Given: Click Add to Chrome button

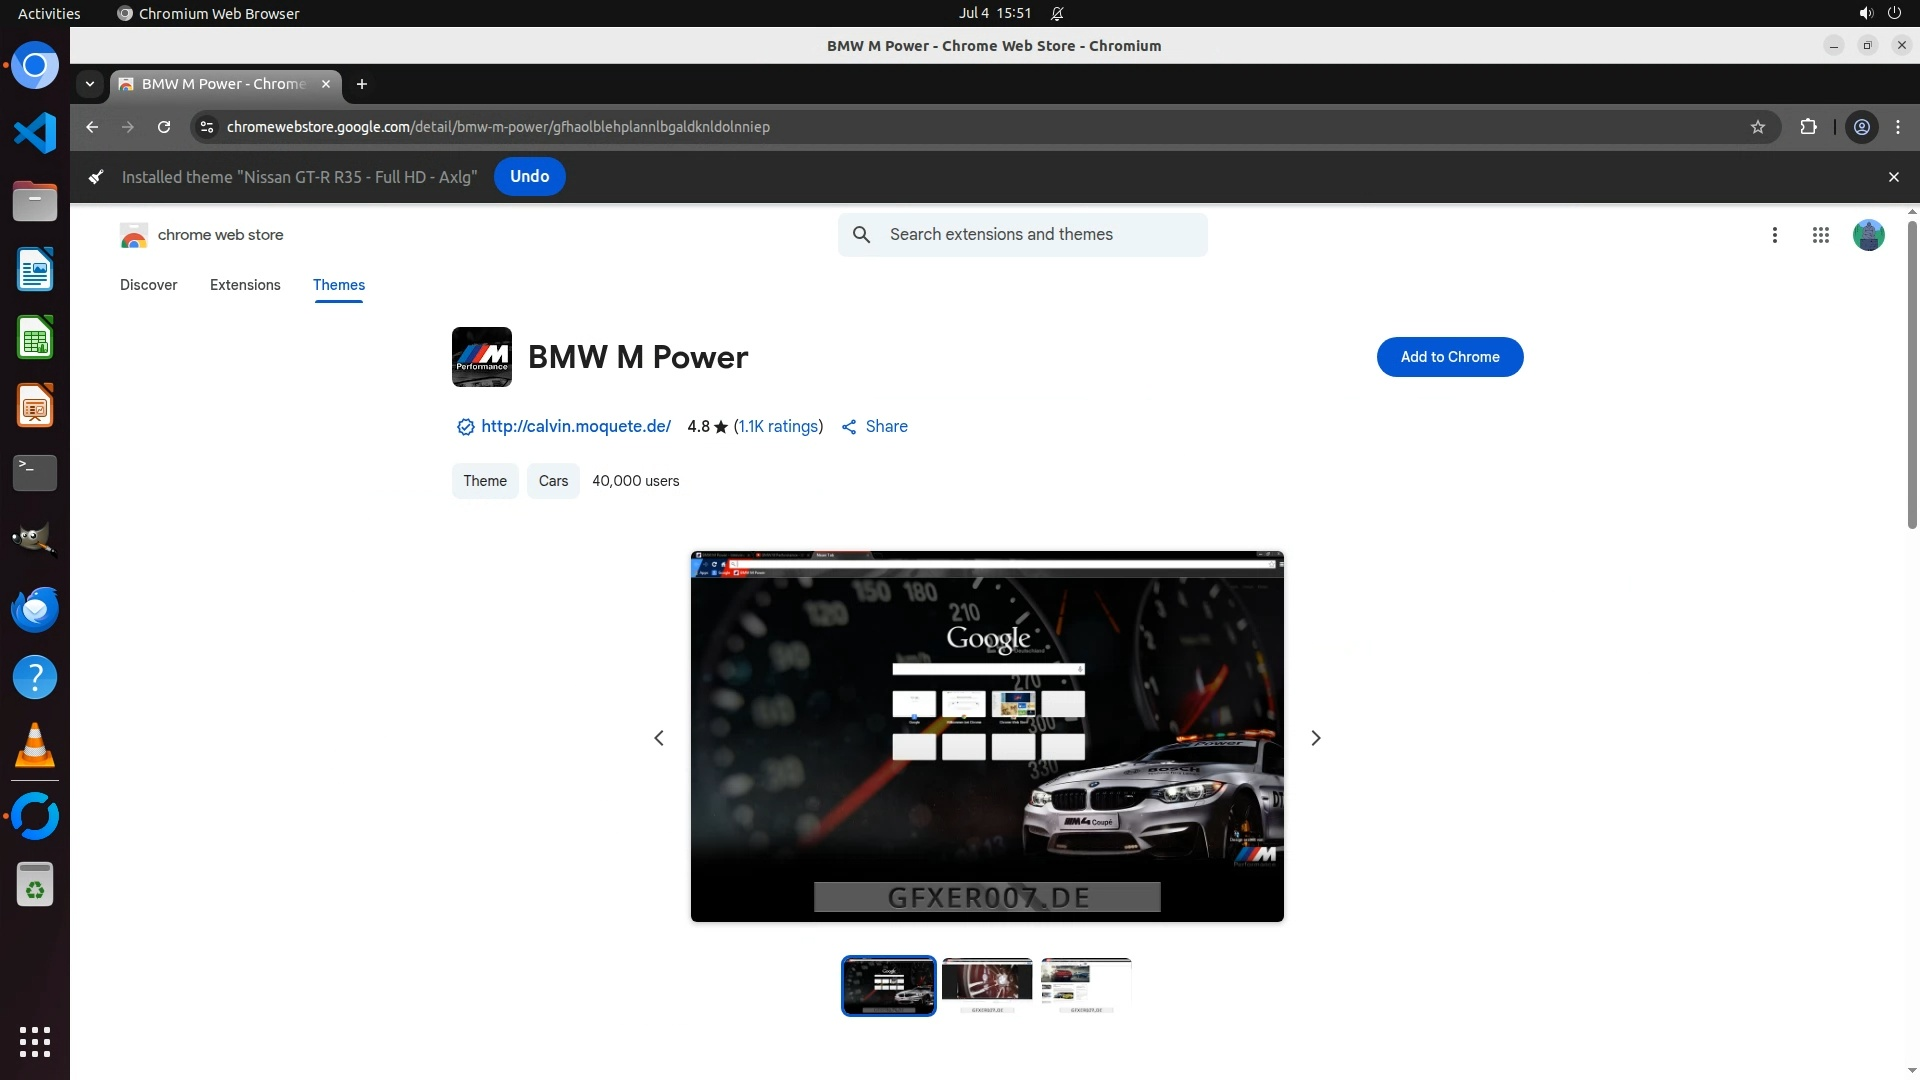Looking at the screenshot, I should tap(1449, 357).
